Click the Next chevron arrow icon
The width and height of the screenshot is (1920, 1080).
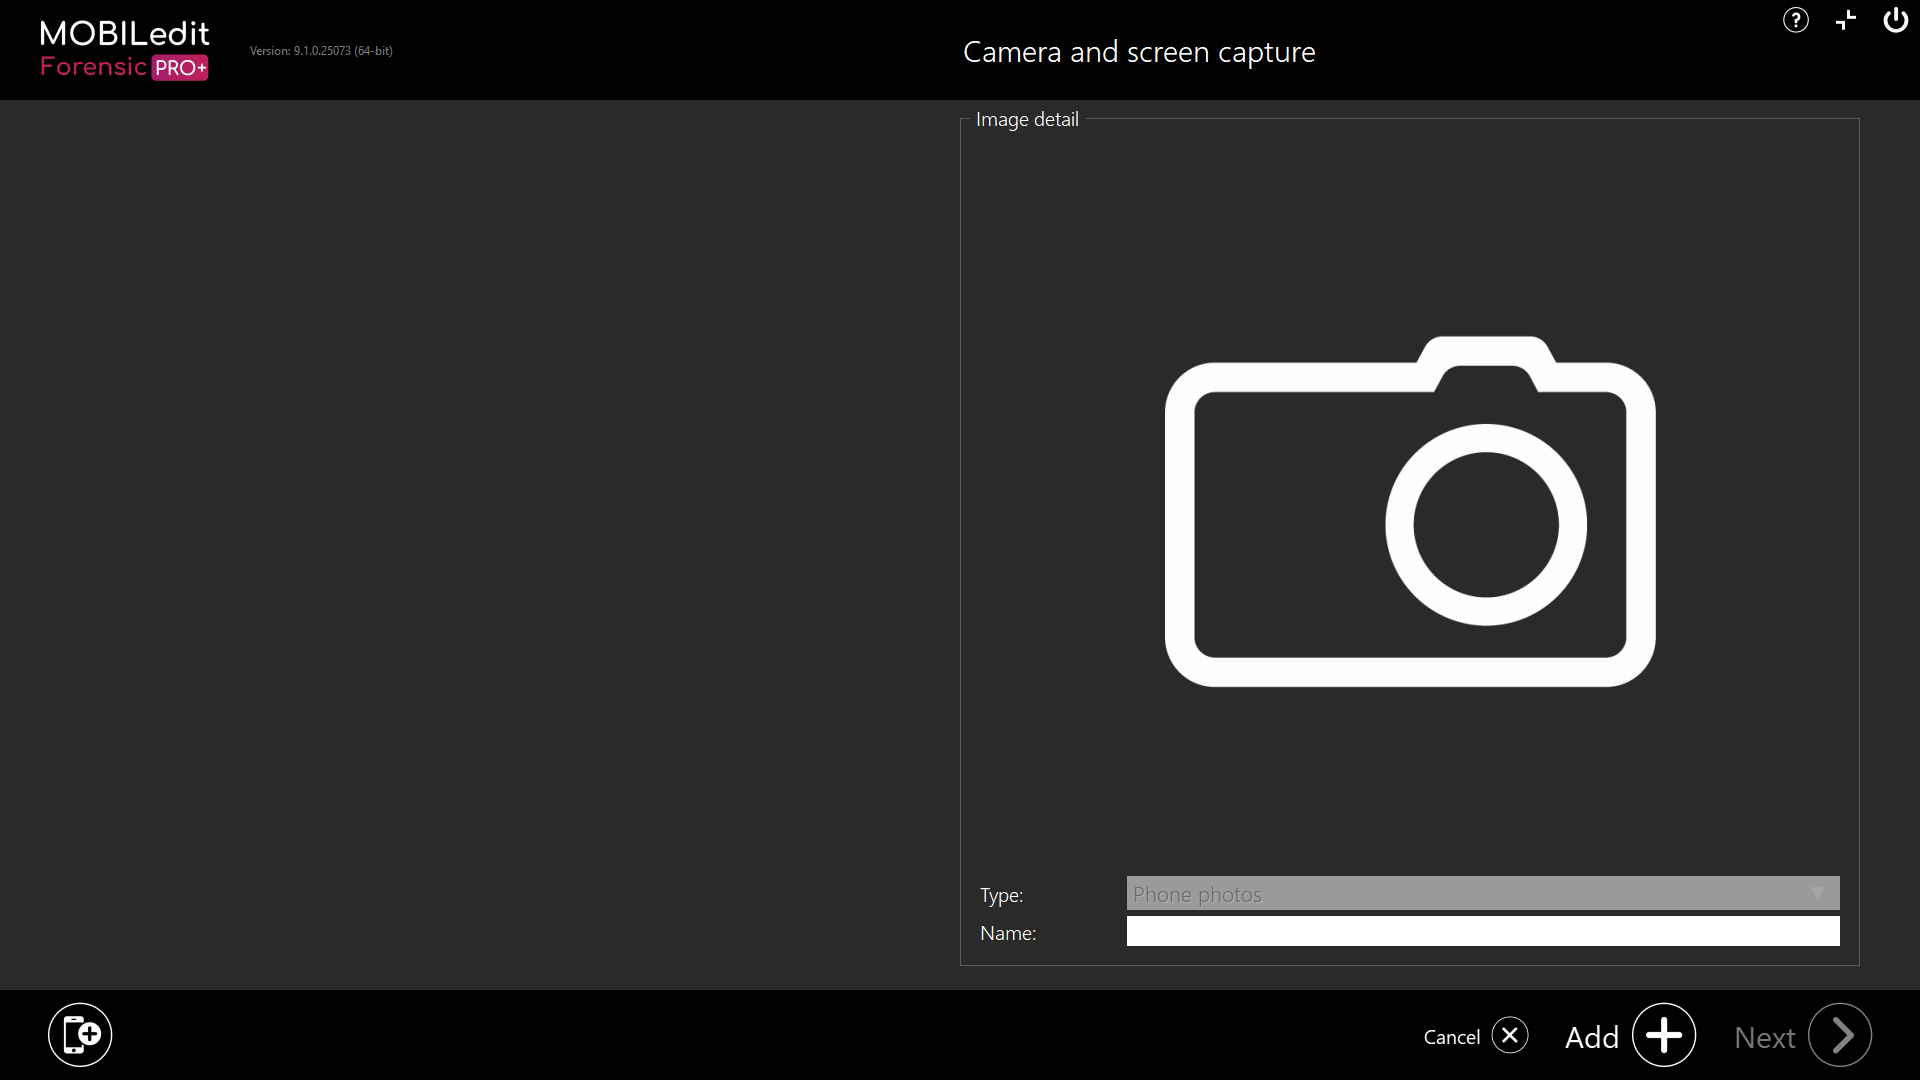[1840, 1035]
